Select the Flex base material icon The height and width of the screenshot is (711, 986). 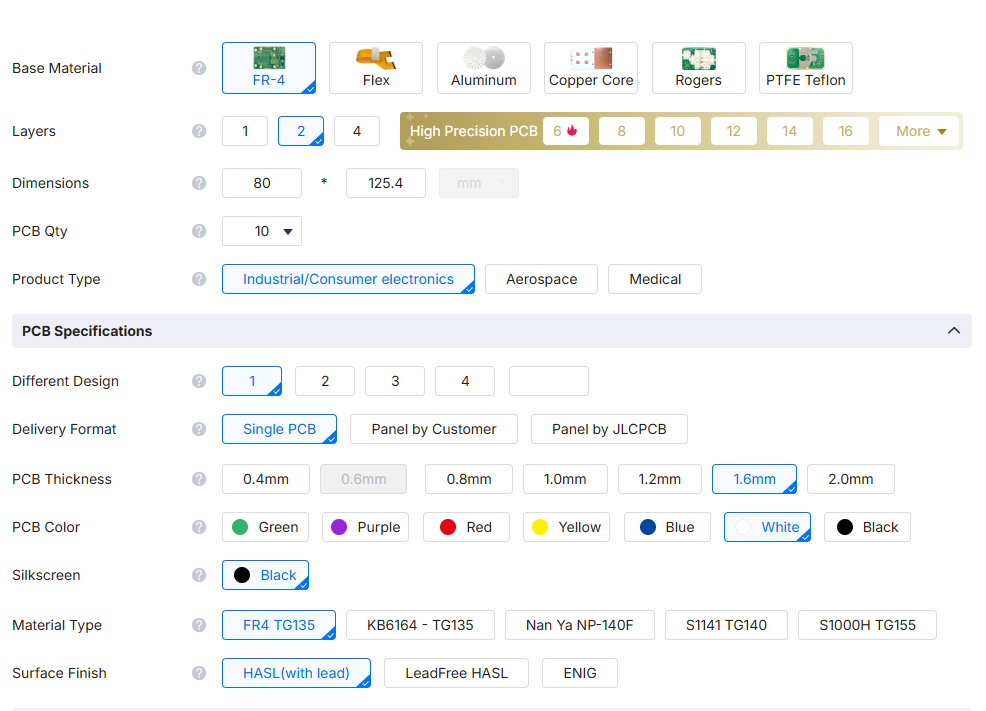click(x=376, y=58)
